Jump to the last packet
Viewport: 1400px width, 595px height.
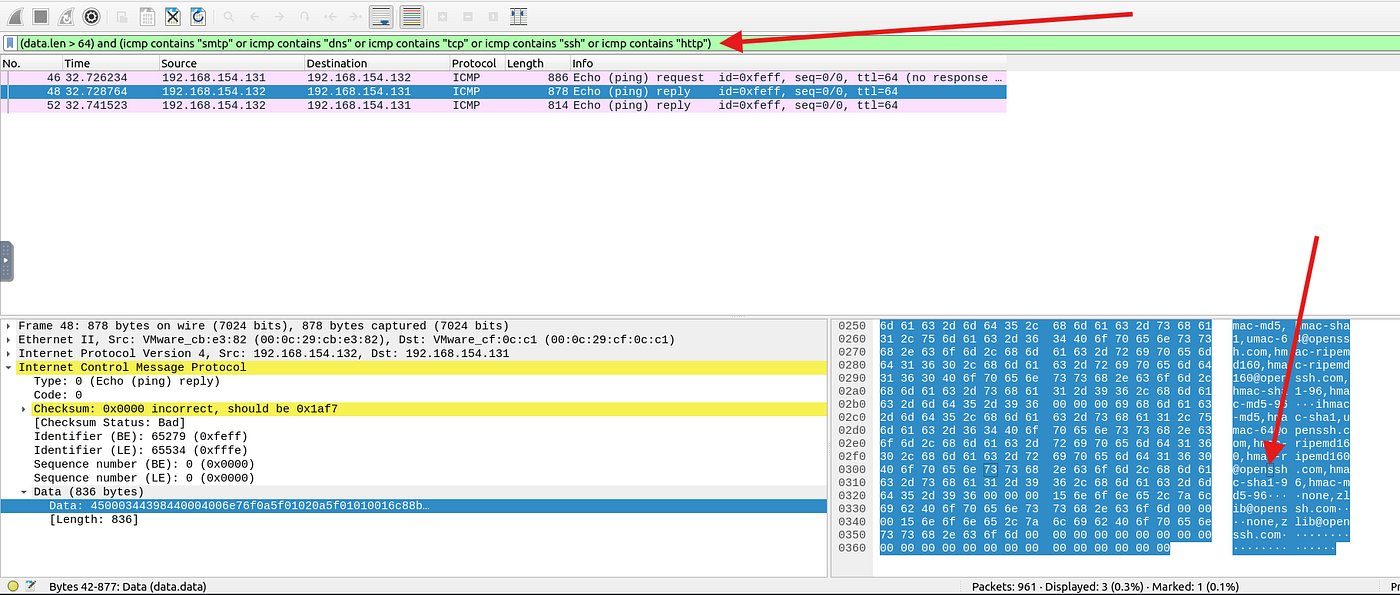click(x=355, y=16)
